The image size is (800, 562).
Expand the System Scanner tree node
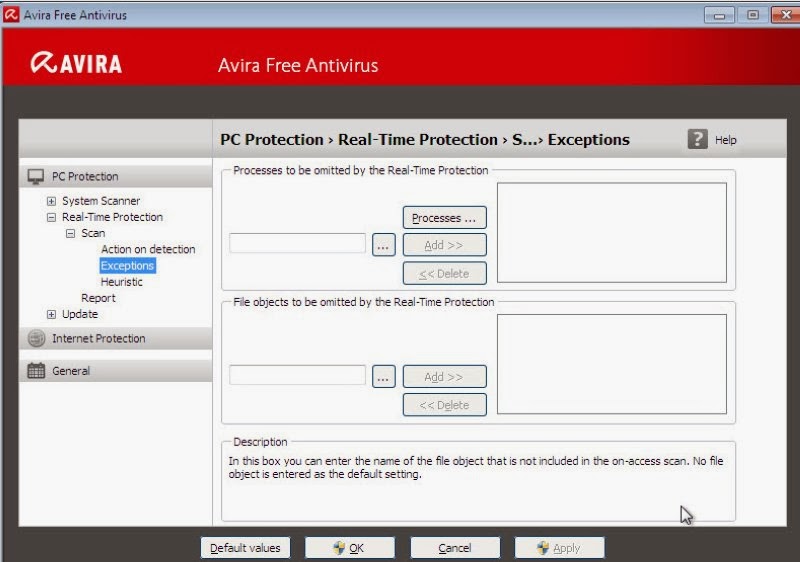tap(52, 201)
